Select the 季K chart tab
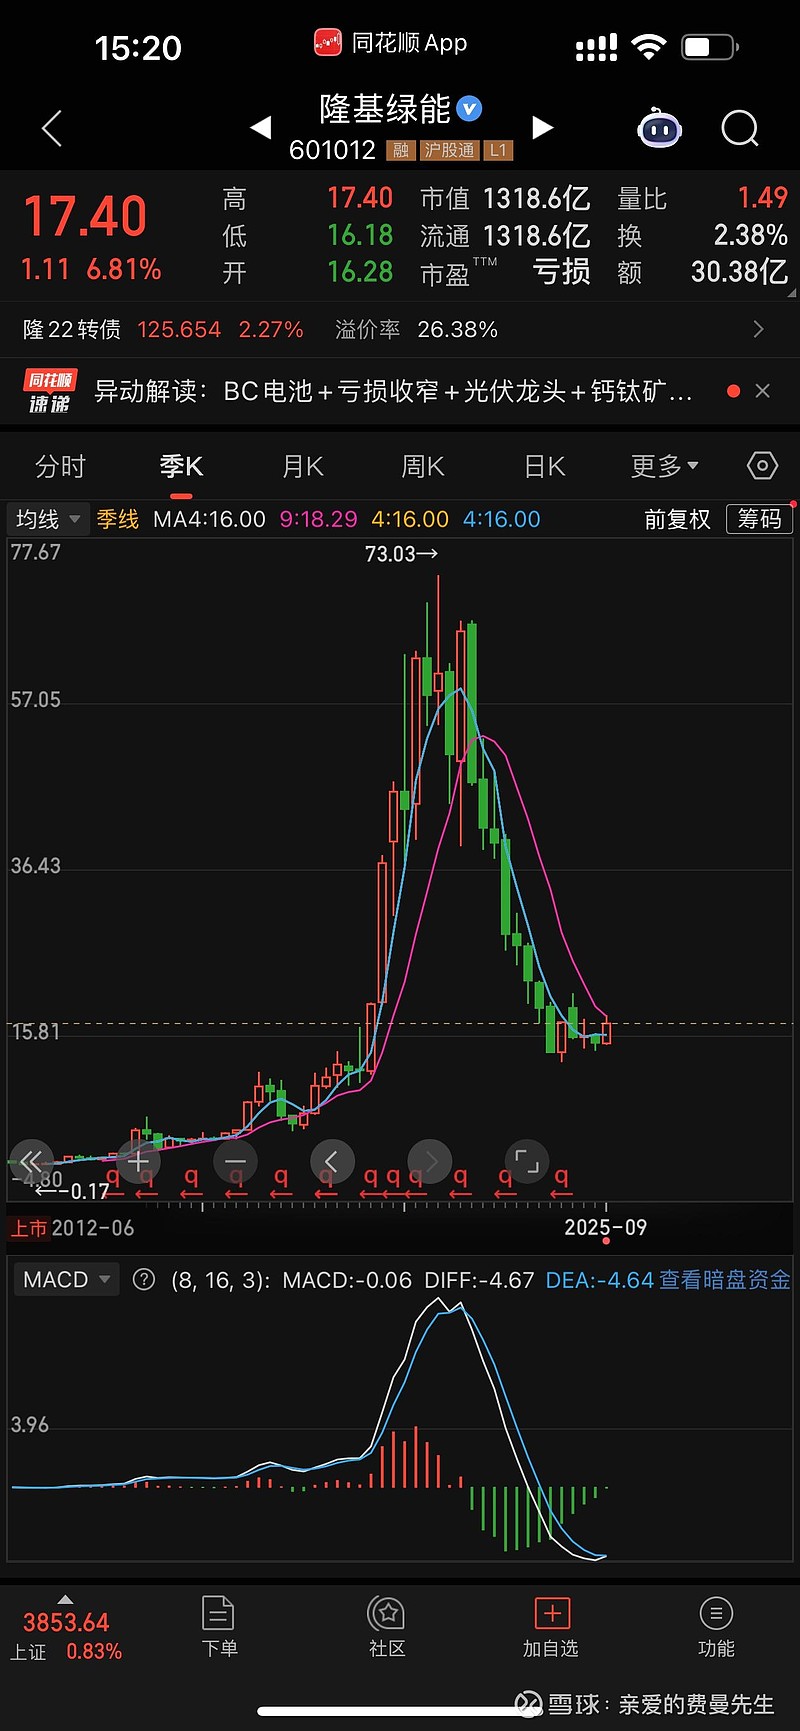 point(181,466)
